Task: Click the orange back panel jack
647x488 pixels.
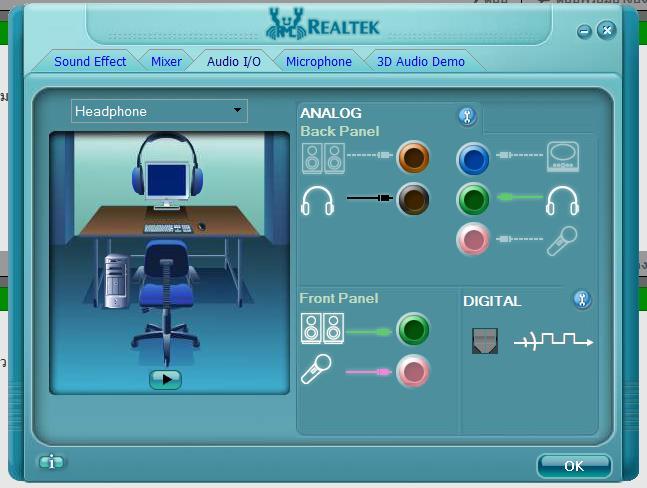Action: [x=413, y=157]
